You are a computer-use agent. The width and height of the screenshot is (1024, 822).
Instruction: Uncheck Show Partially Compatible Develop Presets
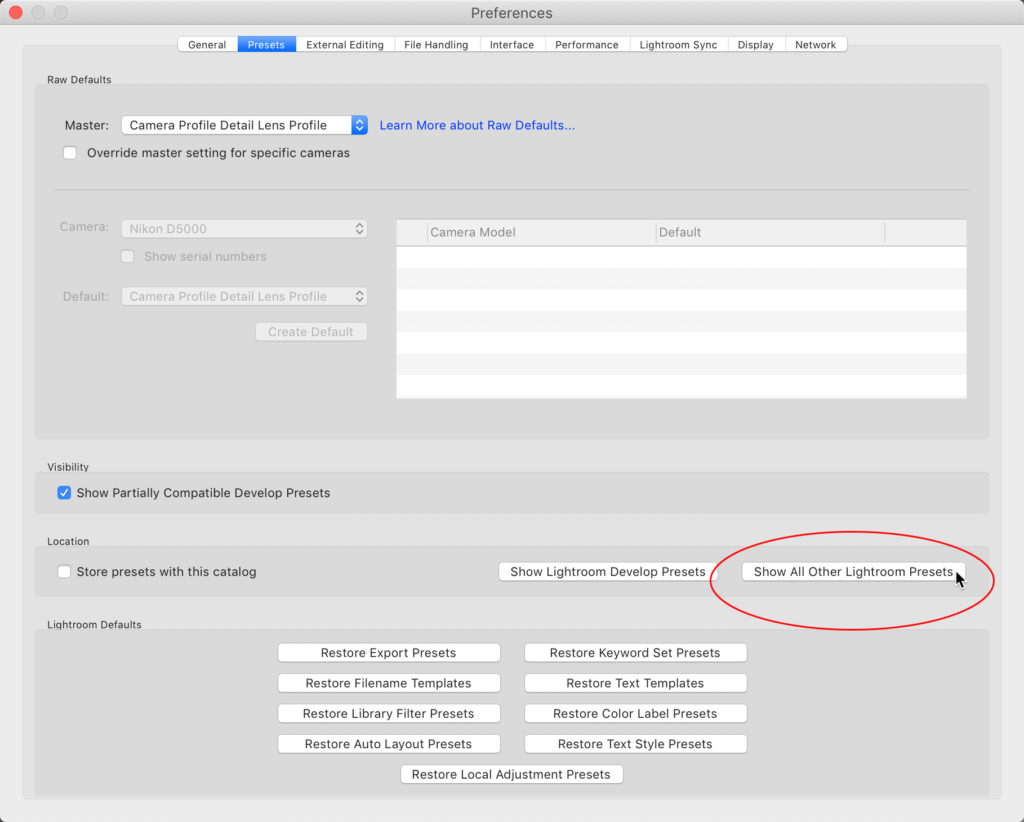pyautogui.click(x=65, y=493)
